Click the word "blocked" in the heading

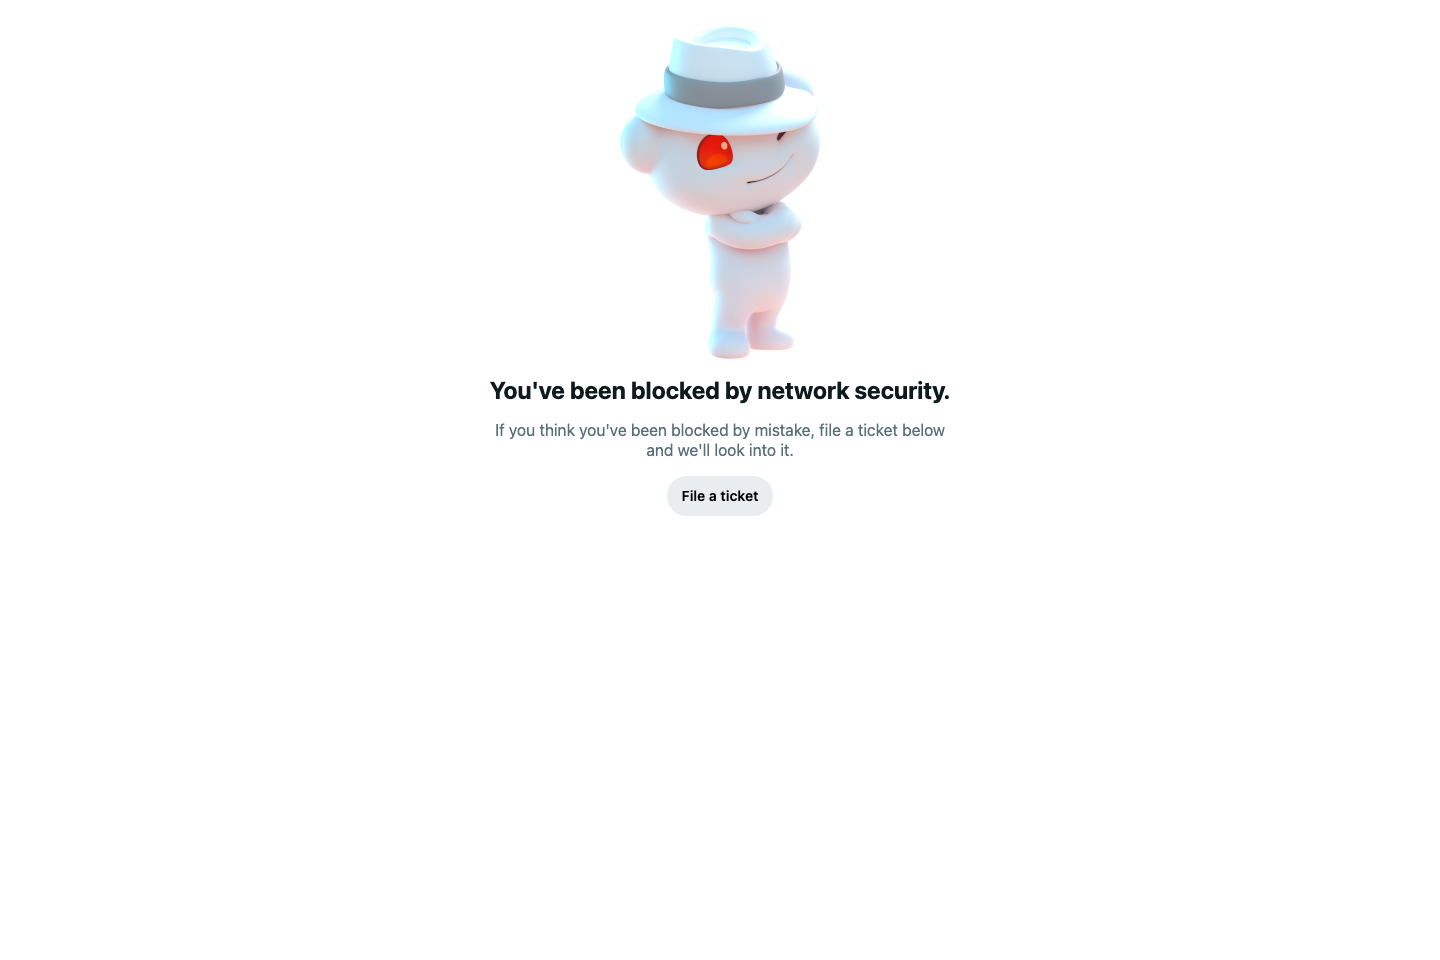675,391
